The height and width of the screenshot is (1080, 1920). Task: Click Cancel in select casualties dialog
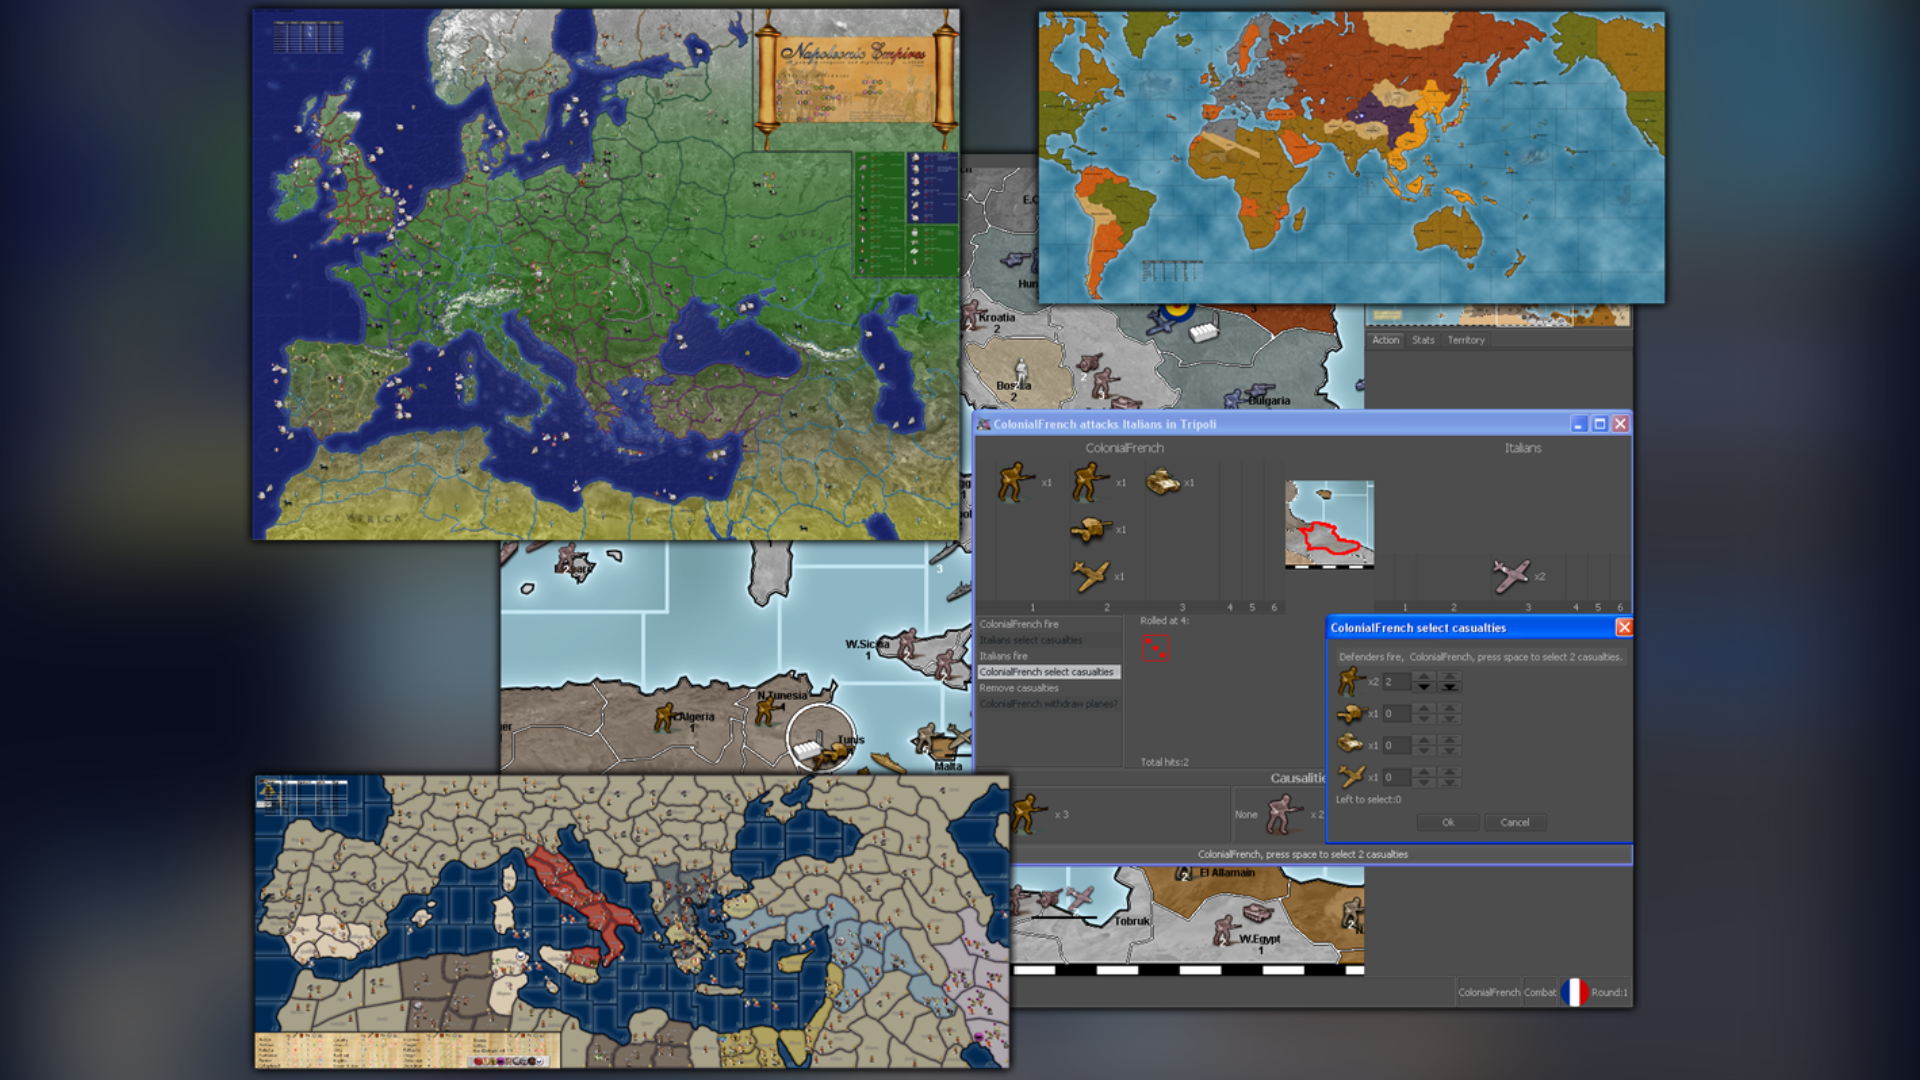tap(1515, 822)
